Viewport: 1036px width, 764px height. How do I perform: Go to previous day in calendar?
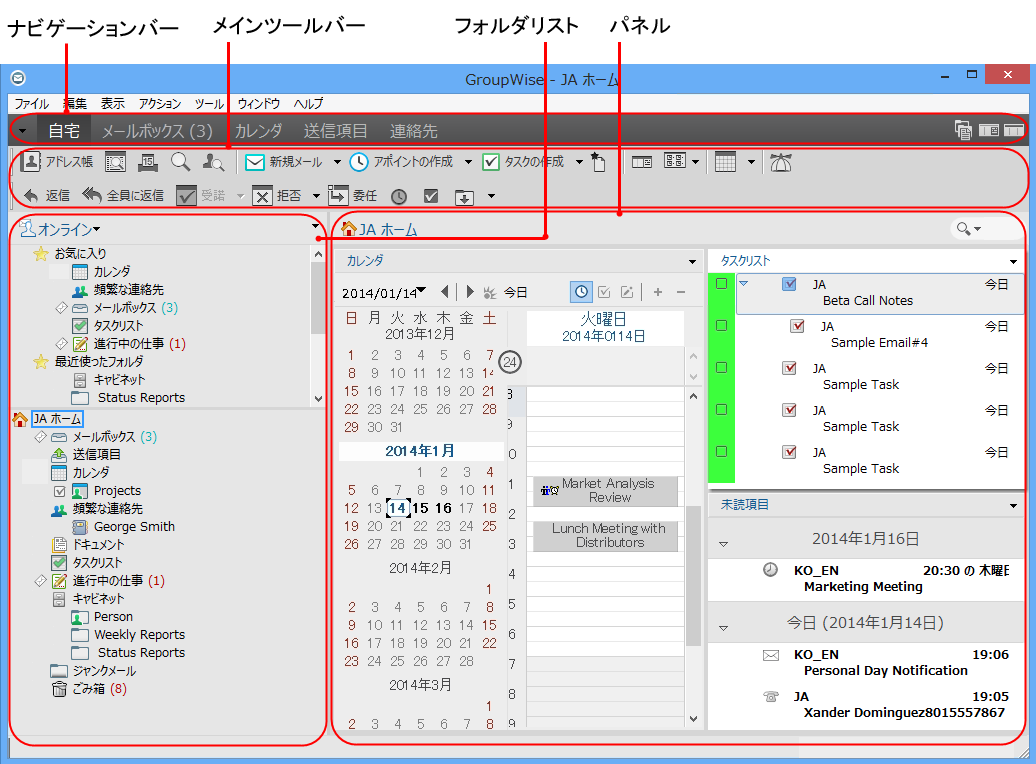coord(445,291)
